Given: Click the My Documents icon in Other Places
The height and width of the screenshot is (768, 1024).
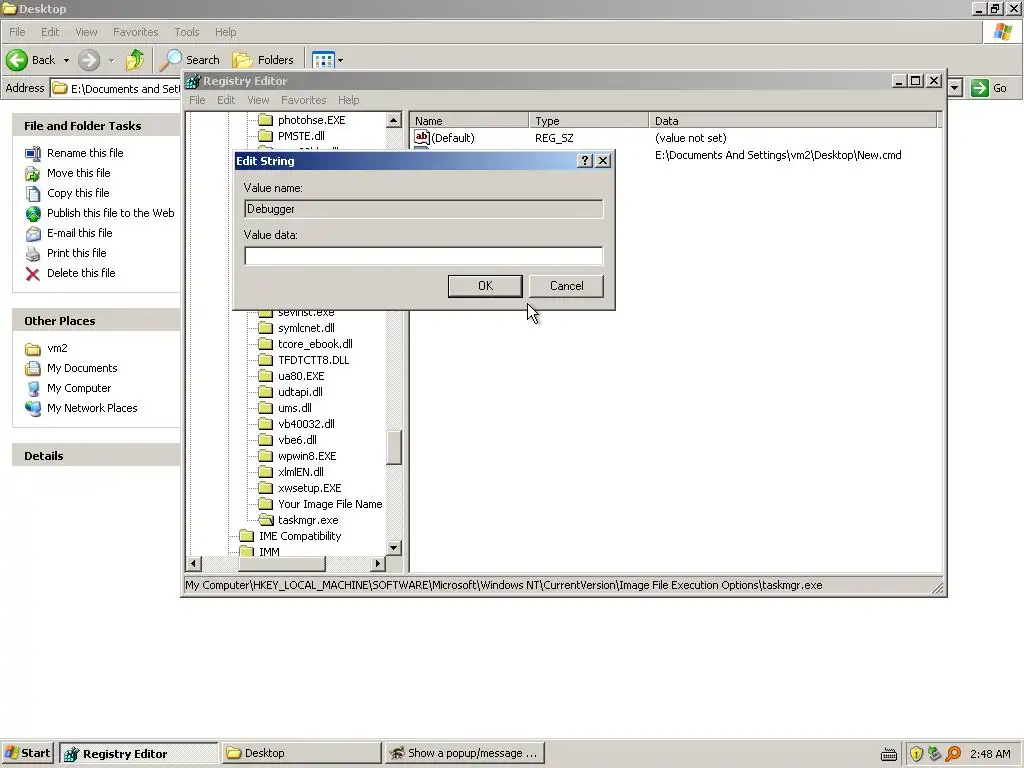Looking at the screenshot, I should [33, 368].
